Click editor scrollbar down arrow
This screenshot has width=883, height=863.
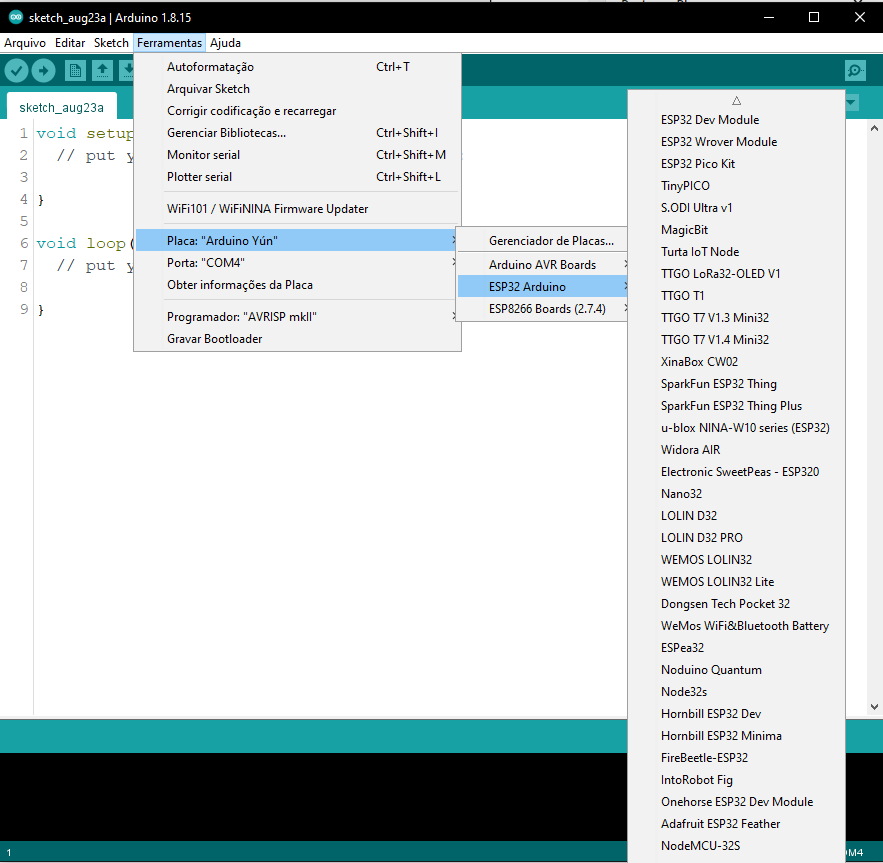click(x=874, y=706)
